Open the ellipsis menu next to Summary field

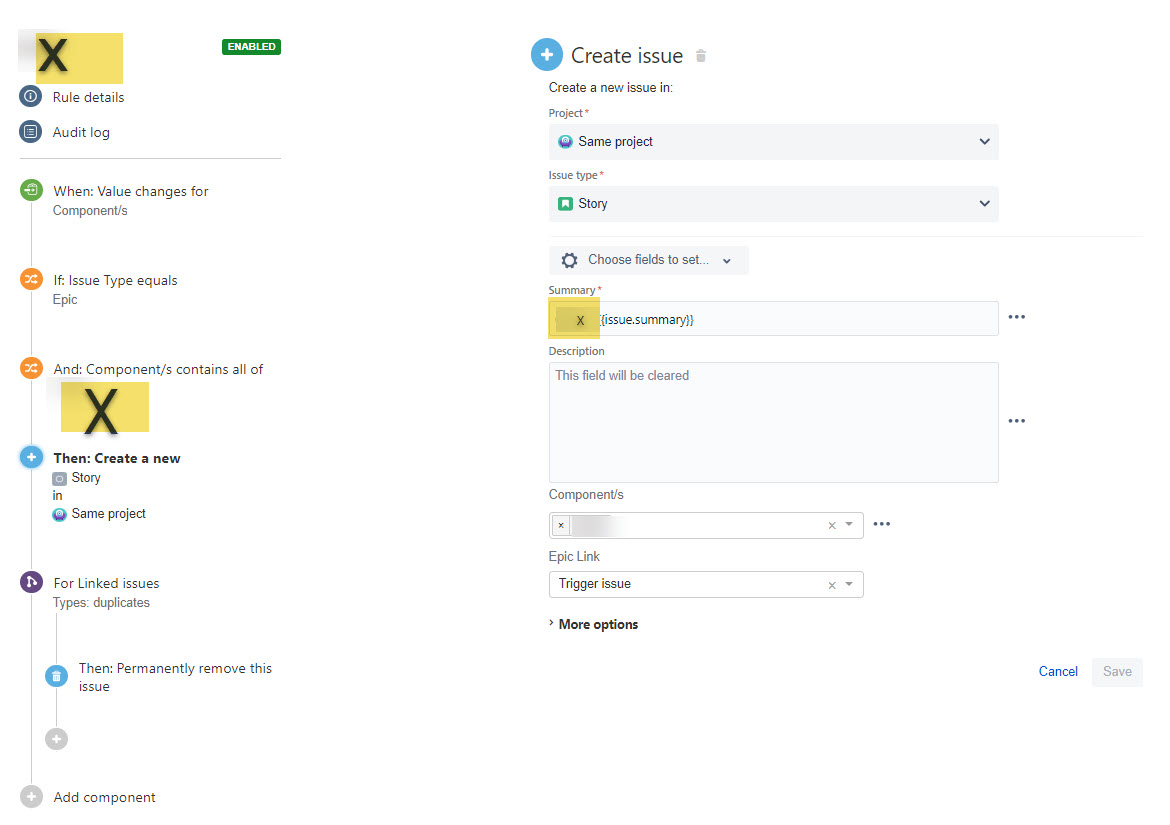[1016, 317]
